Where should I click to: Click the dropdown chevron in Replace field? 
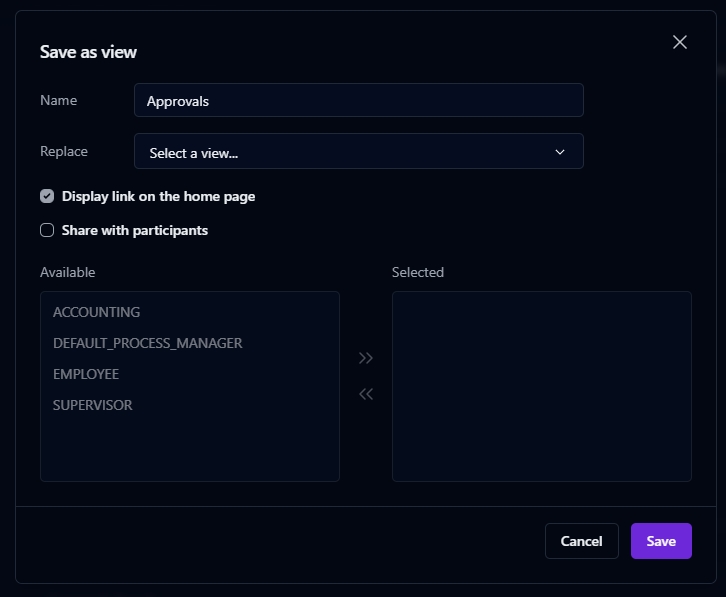[560, 152]
